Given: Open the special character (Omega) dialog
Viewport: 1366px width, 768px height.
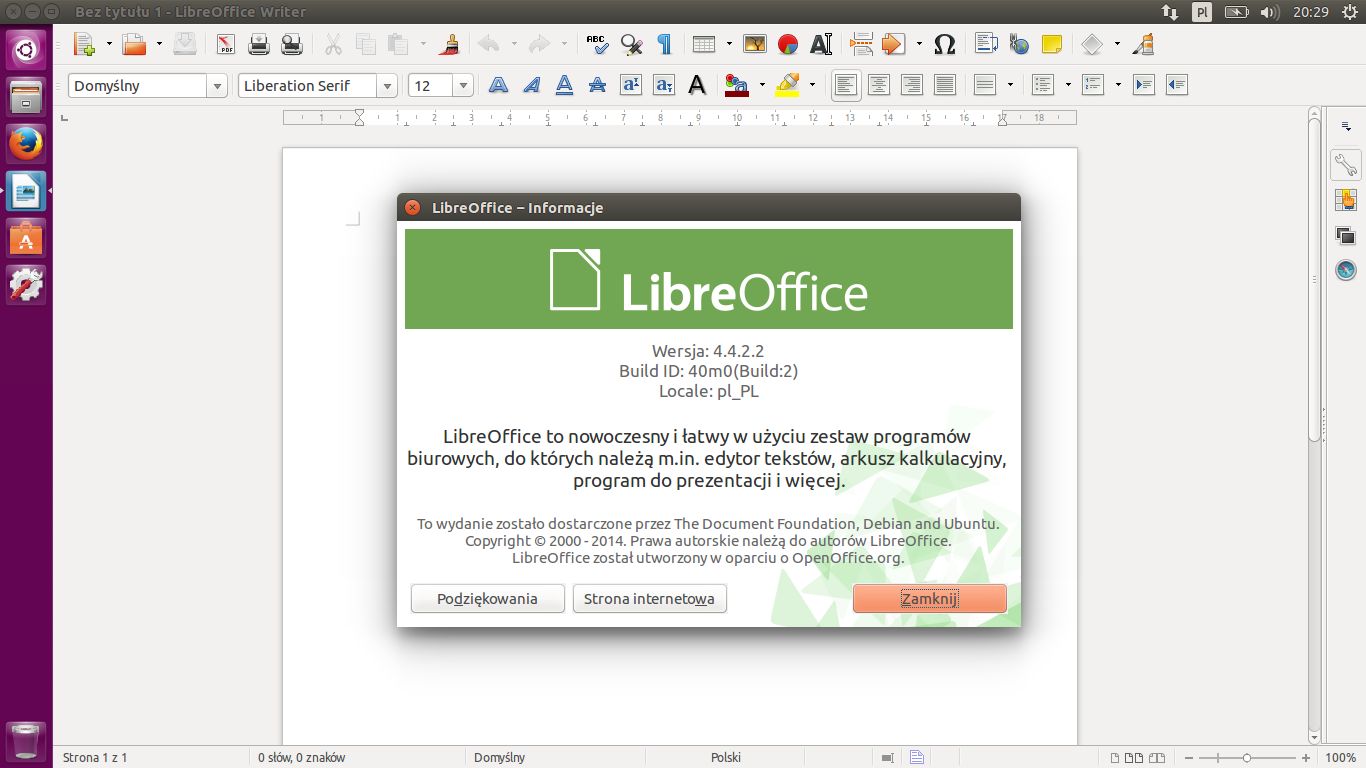Looking at the screenshot, I should click(944, 44).
